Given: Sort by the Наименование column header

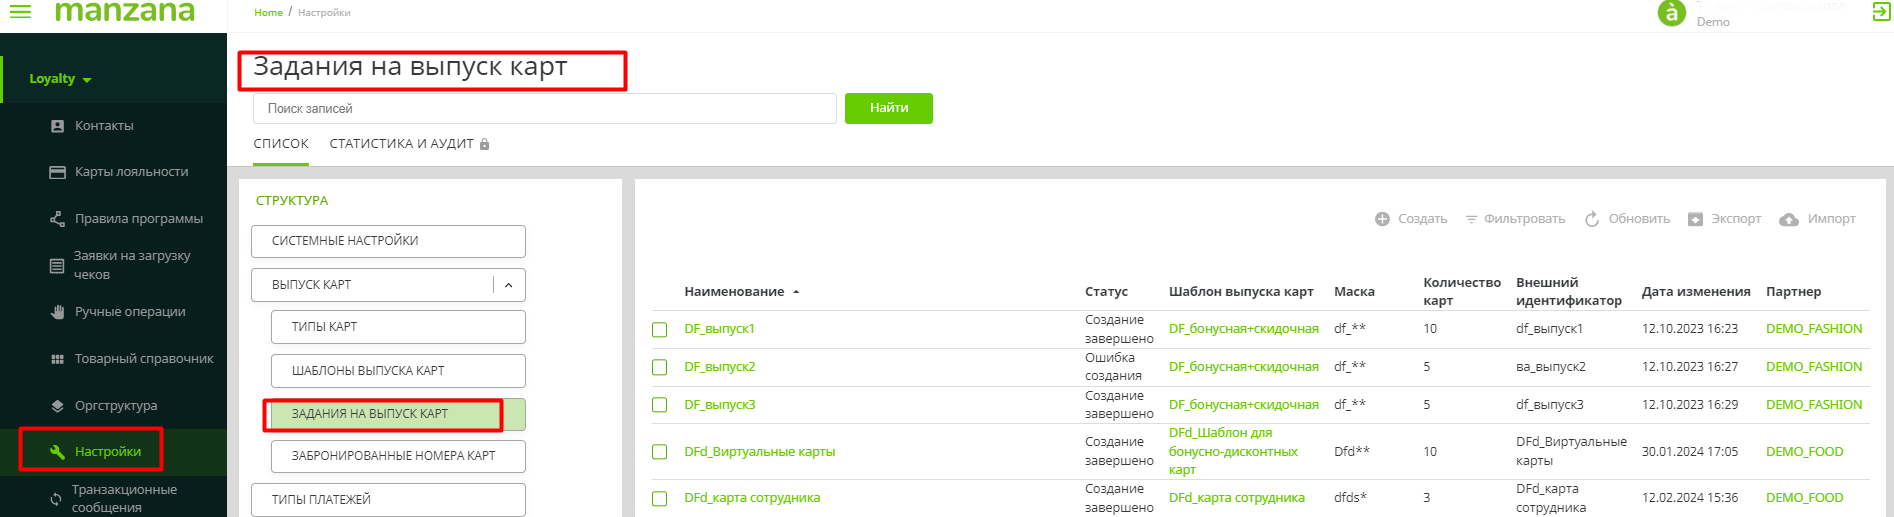Looking at the screenshot, I should click(x=734, y=292).
